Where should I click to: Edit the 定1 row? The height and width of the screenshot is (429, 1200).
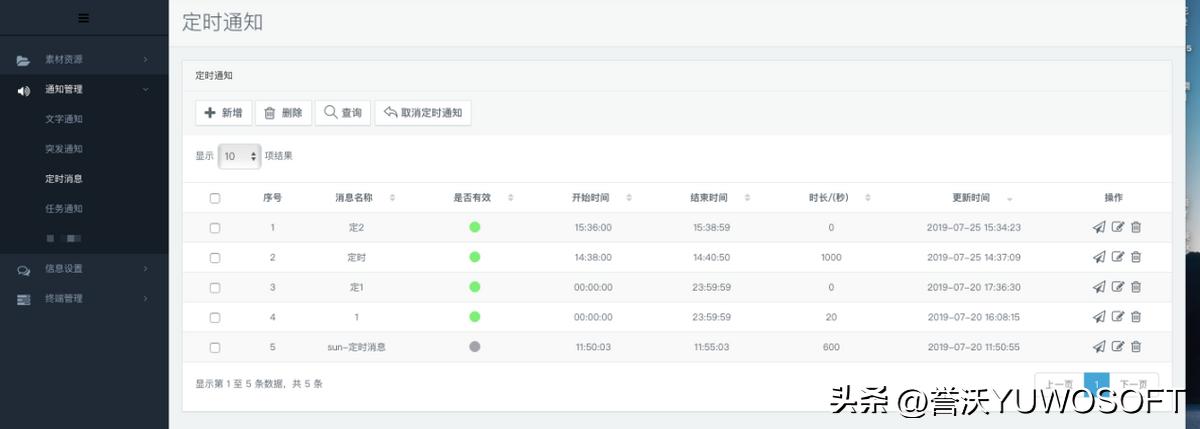point(1118,287)
